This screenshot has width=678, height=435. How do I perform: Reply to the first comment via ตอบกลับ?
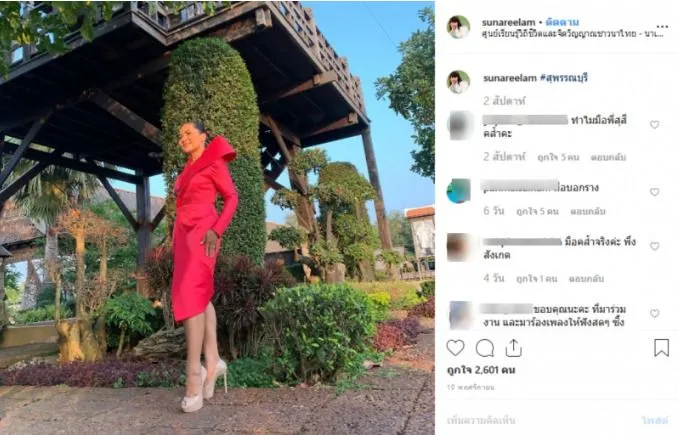coord(608,157)
